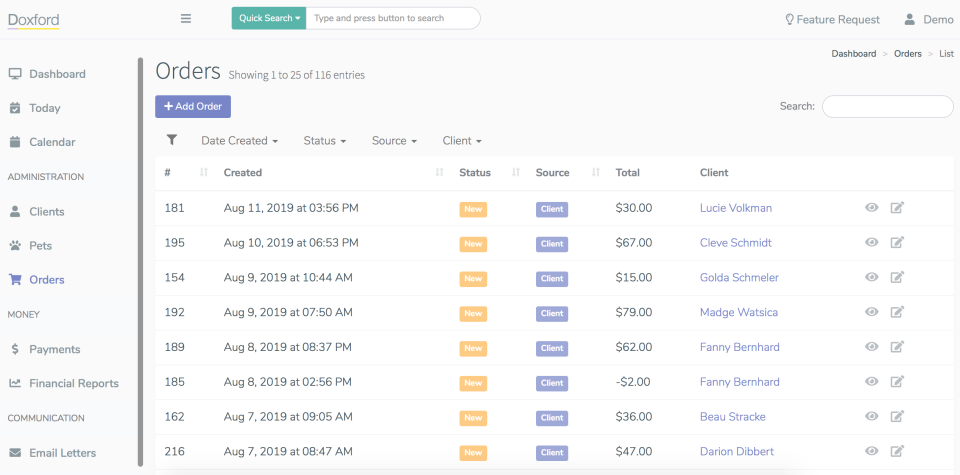Click the orders Search input field

[x=887, y=106]
